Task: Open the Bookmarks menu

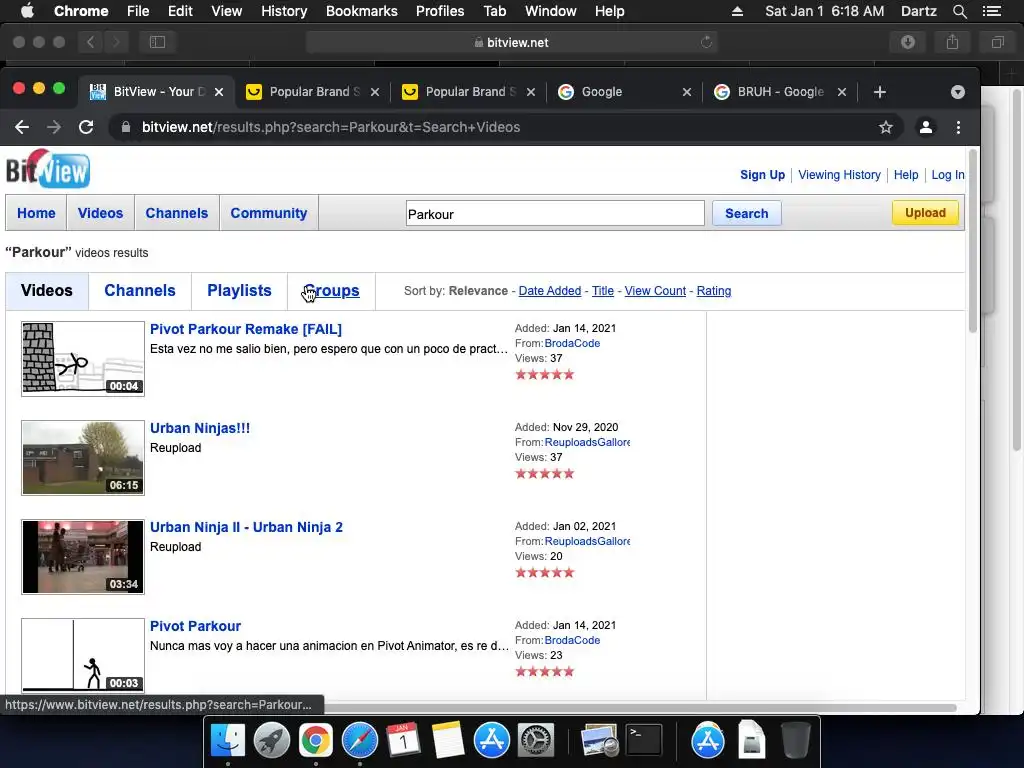Action: coord(361,11)
